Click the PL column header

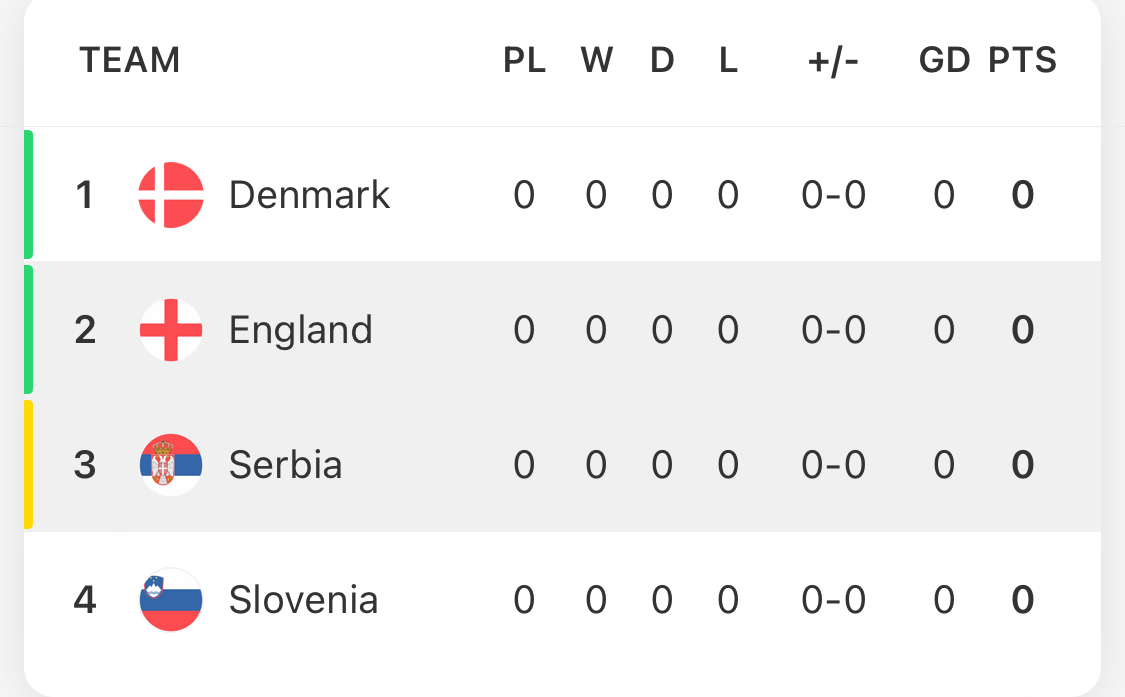(524, 61)
